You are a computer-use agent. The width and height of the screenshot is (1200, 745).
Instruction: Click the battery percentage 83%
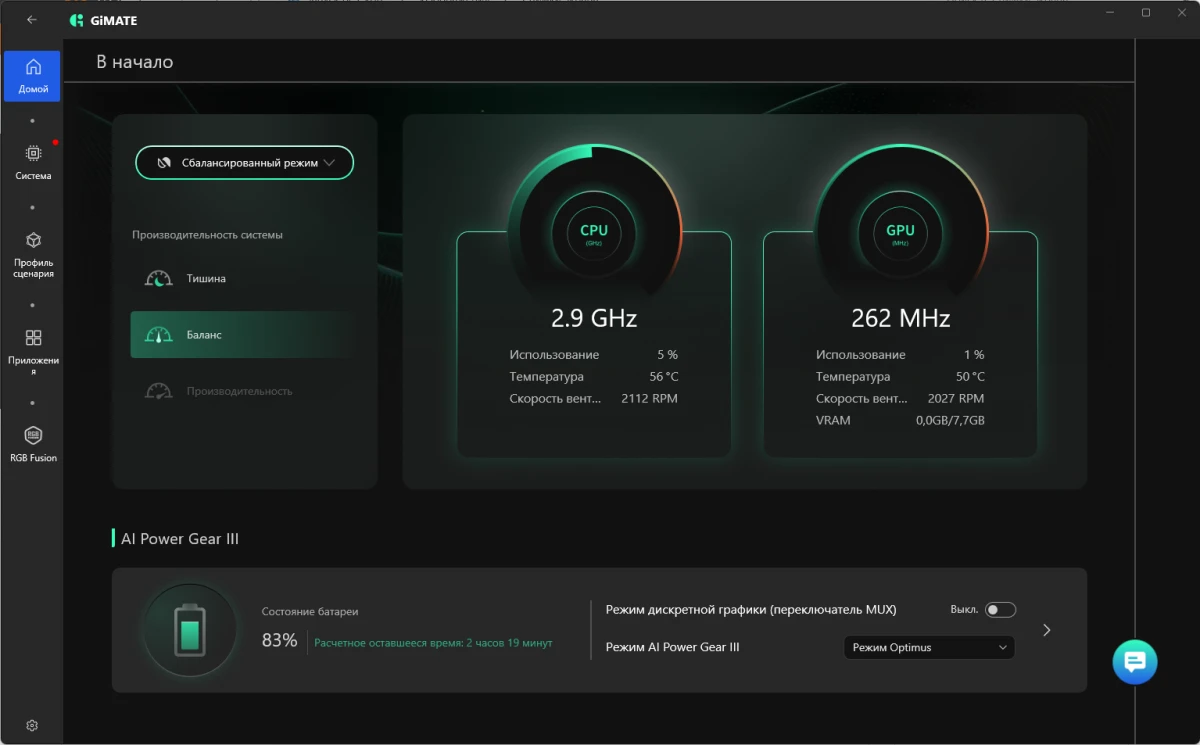coord(280,641)
